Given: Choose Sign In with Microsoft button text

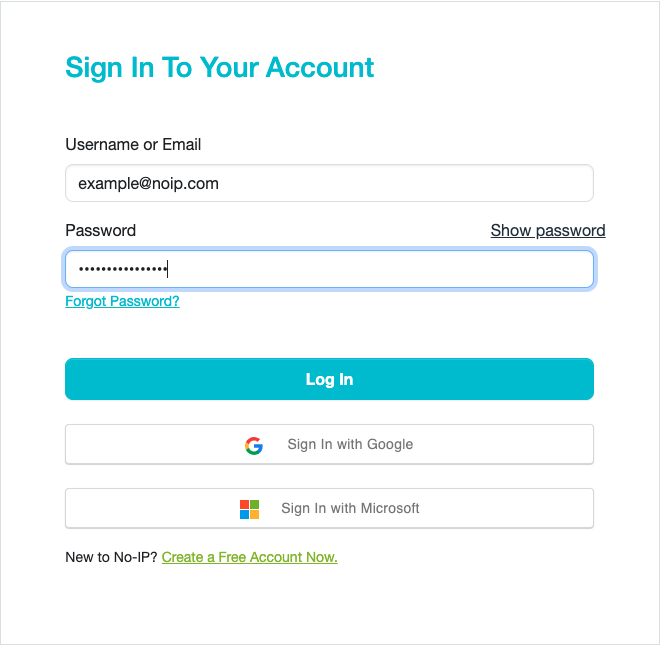Looking at the screenshot, I should 350,509.
